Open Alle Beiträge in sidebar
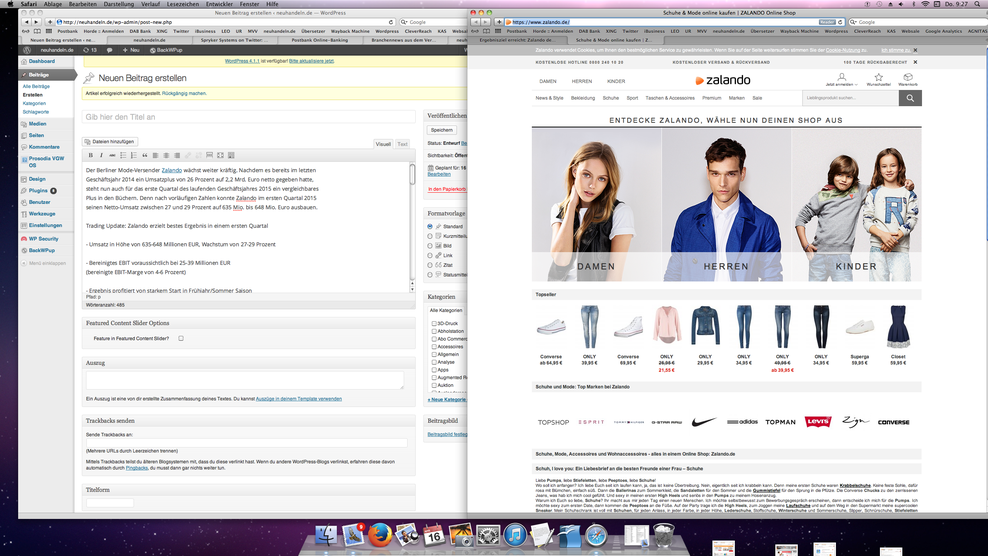 (36, 86)
